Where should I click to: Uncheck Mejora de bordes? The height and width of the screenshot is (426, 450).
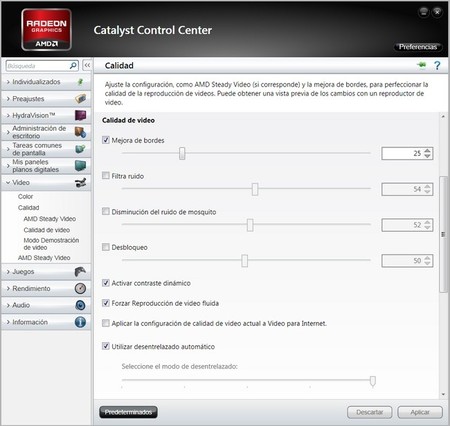click(106, 140)
